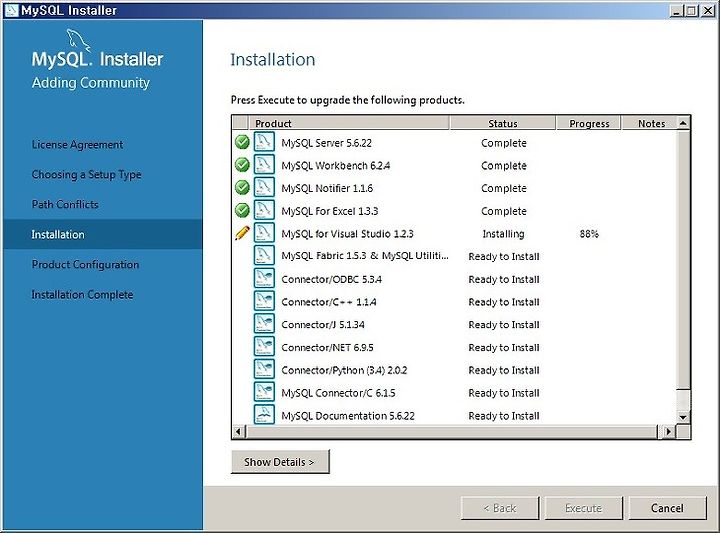Maximize the MySQL Installer window
The width and height of the screenshot is (720, 533).
point(691,10)
